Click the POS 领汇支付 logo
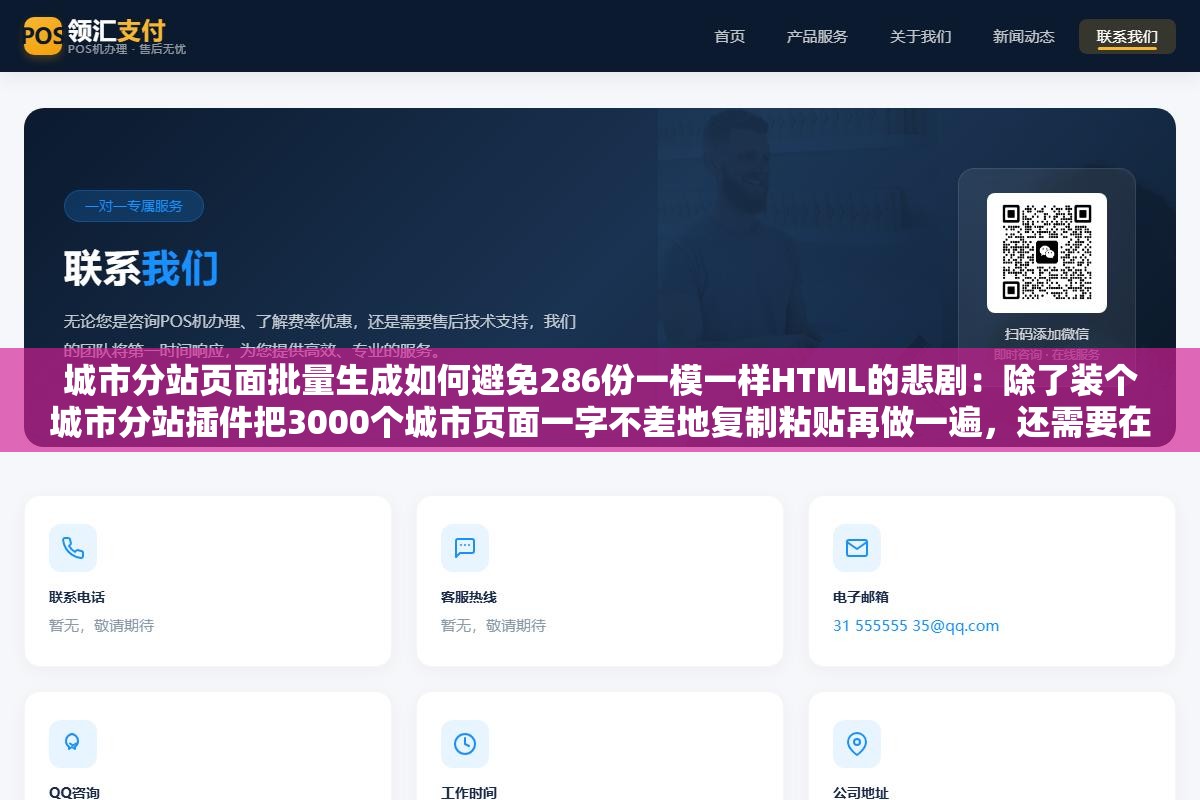This screenshot has height=800, width=1200. [x=105, y=36]
